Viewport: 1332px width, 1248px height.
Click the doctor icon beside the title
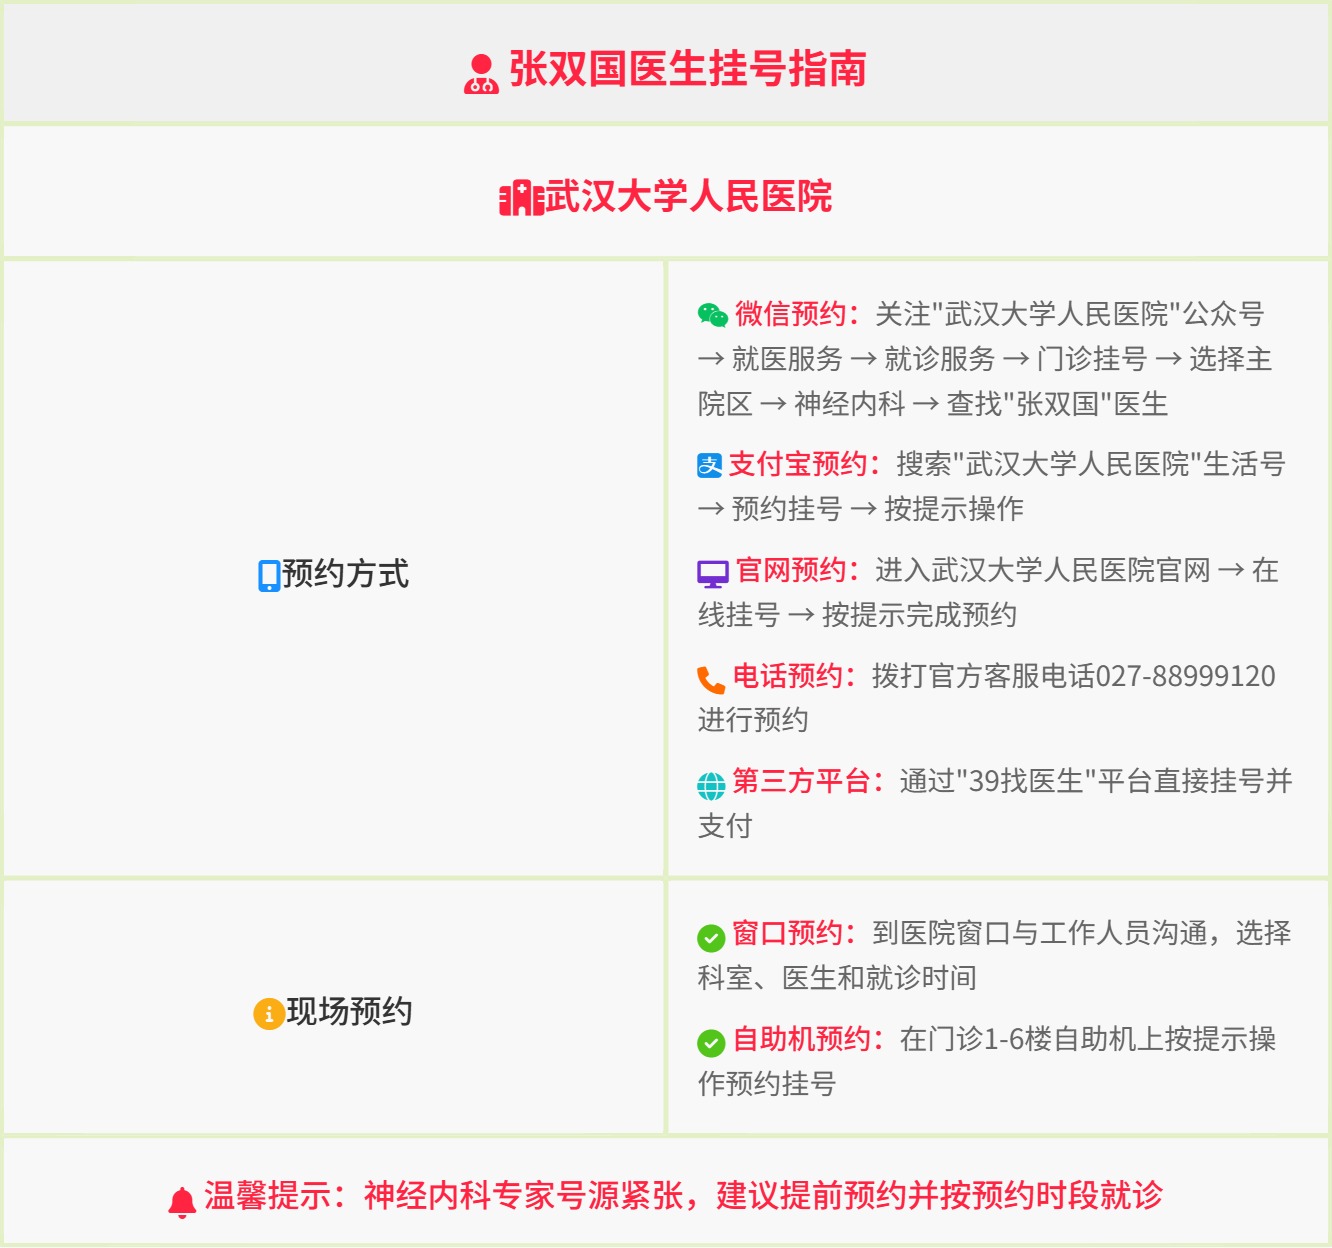pyautogui.click(x=481, y=73)
